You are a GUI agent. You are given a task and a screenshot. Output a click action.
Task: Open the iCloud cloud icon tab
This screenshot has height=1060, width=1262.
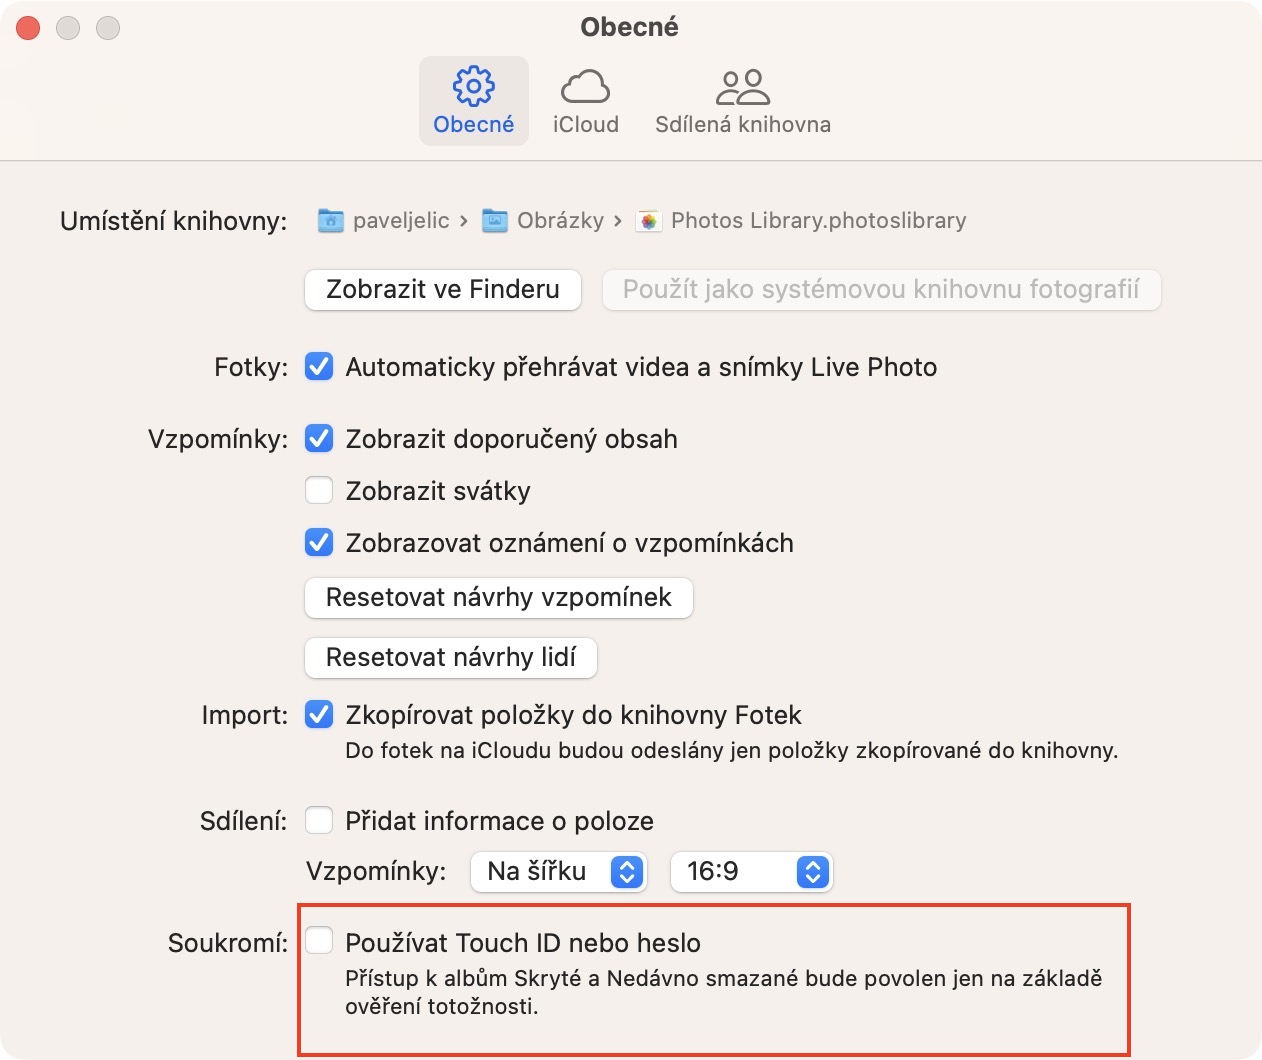[x=585, y=86]
